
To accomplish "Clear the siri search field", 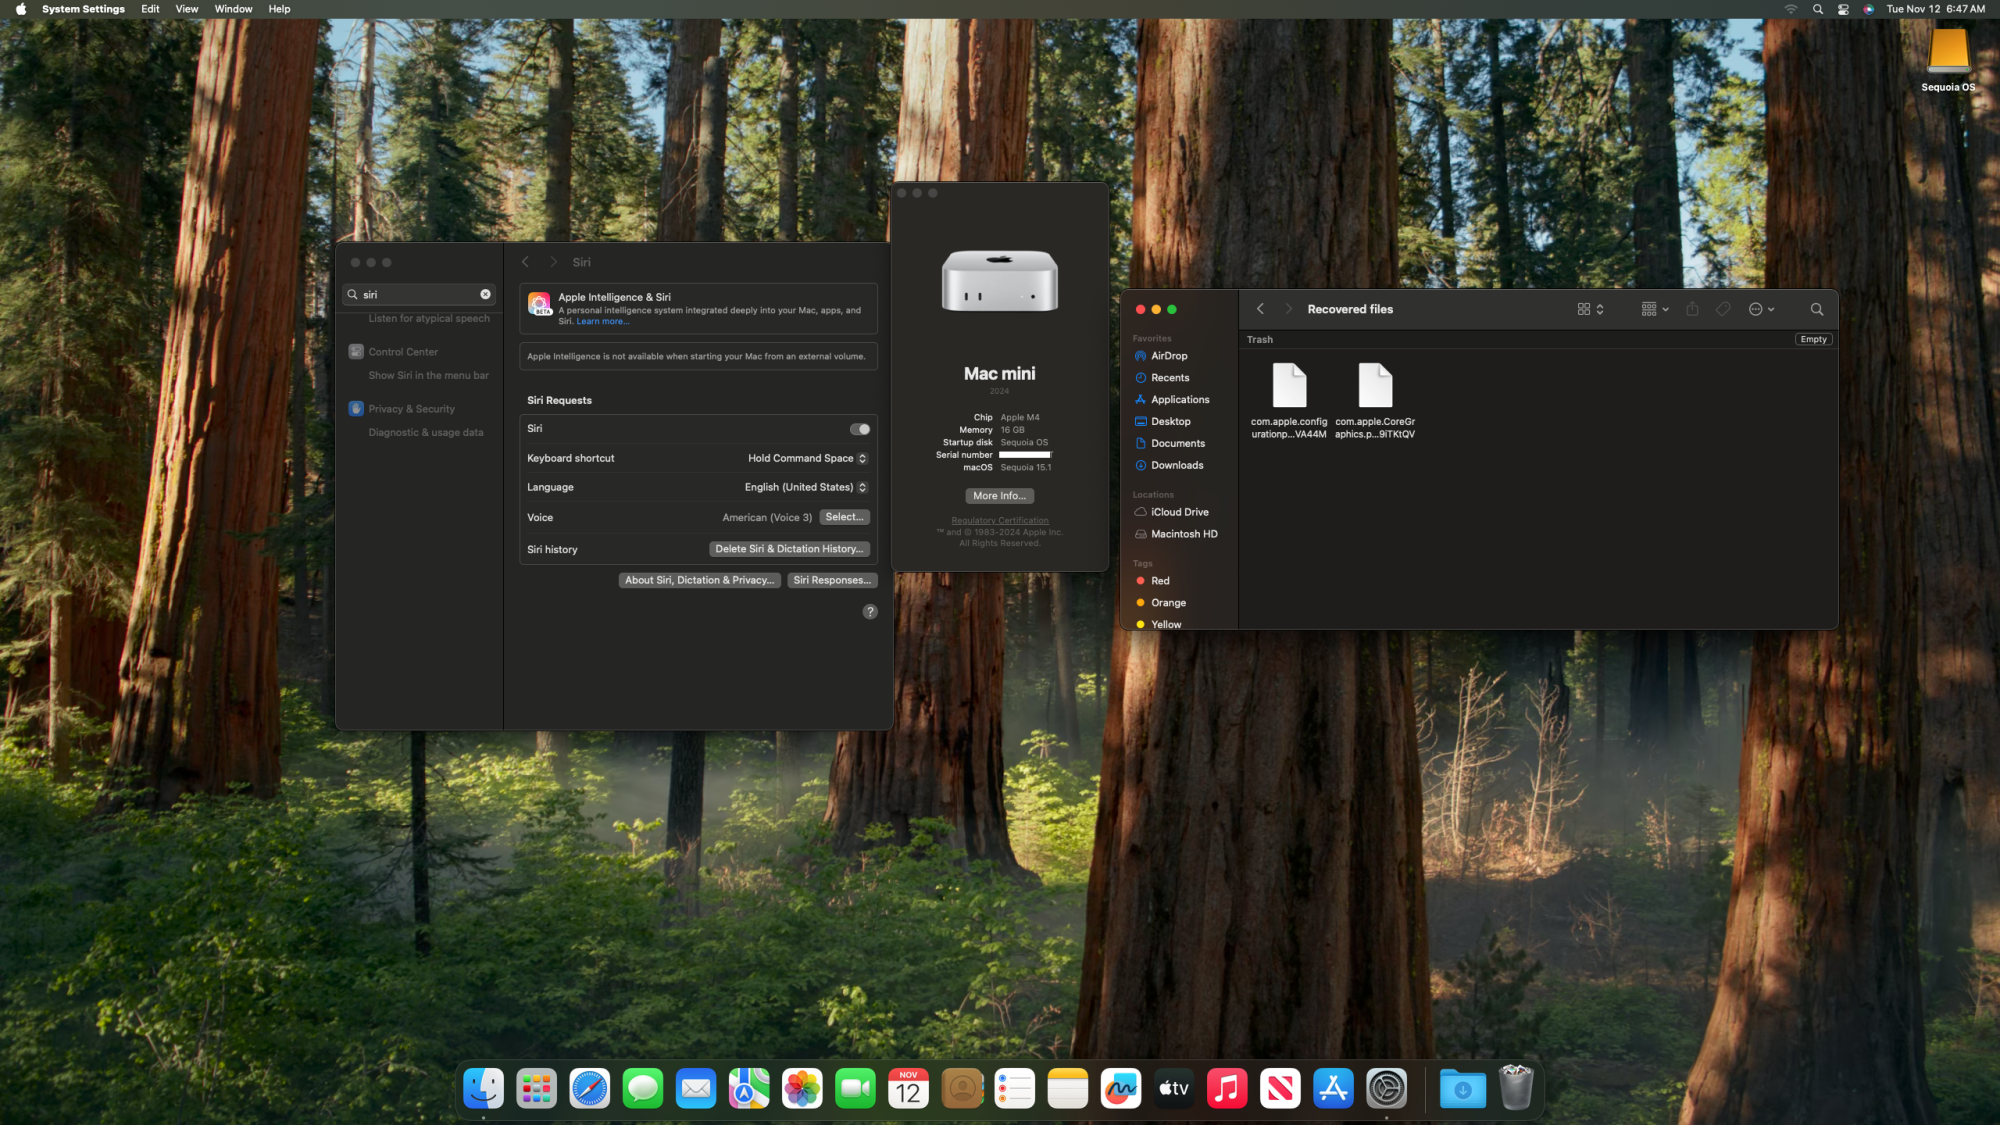I will [485, 295].
